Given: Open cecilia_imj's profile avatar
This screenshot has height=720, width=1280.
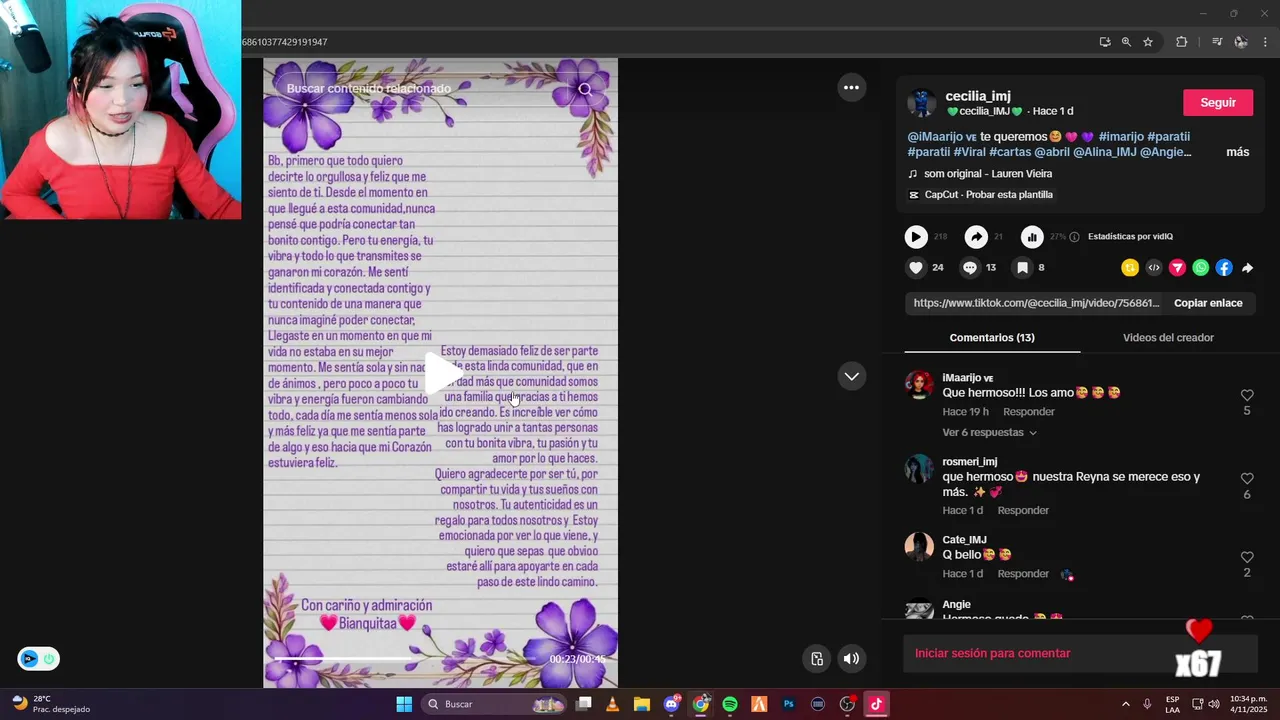Looking at the screenshot, I should [x=922, y=103].
